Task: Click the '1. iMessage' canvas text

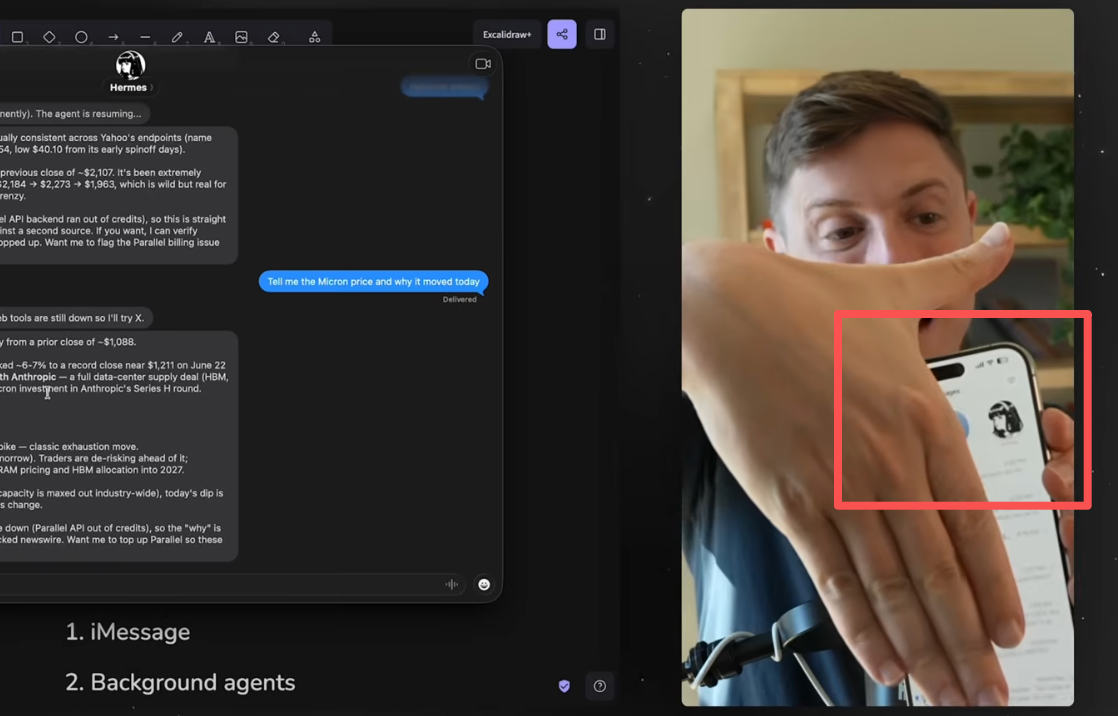Action: point(128,632)
